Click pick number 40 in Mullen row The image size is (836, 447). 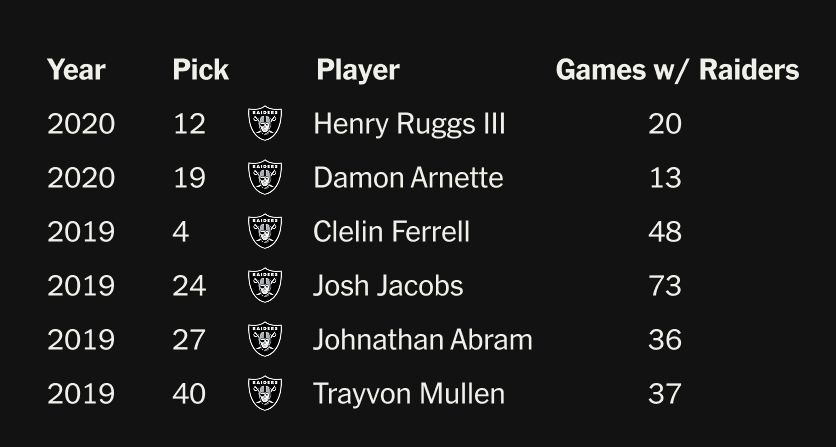click(x=188, y=393)
